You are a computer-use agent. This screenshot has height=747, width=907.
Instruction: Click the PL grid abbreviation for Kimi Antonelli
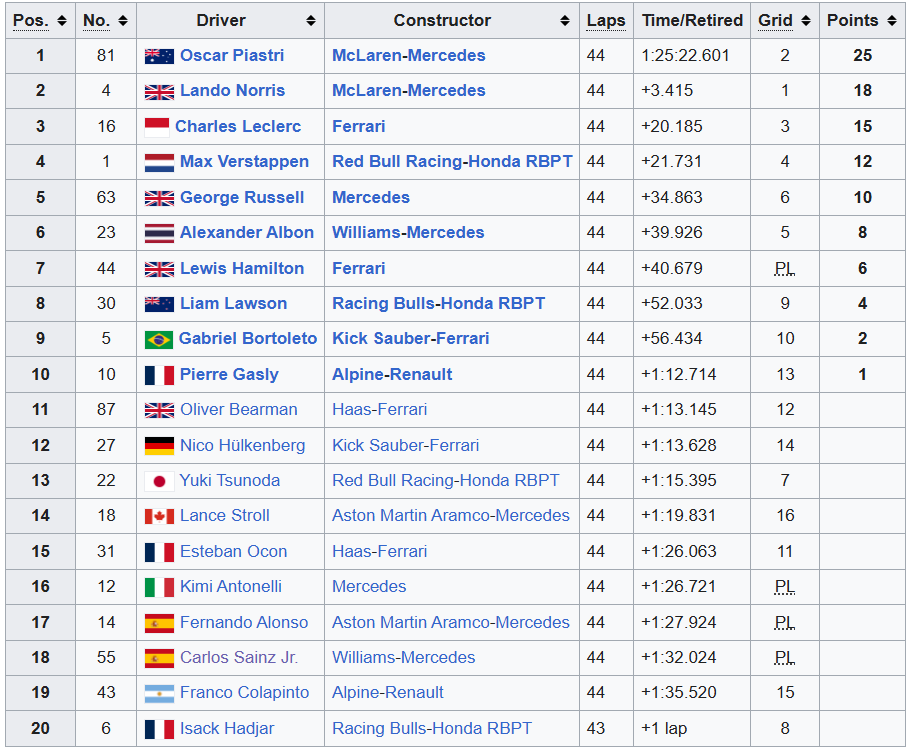pos(785,587)
